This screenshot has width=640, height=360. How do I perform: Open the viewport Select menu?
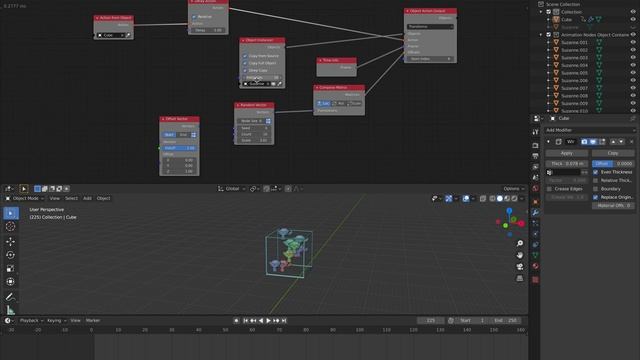(71, 198)
